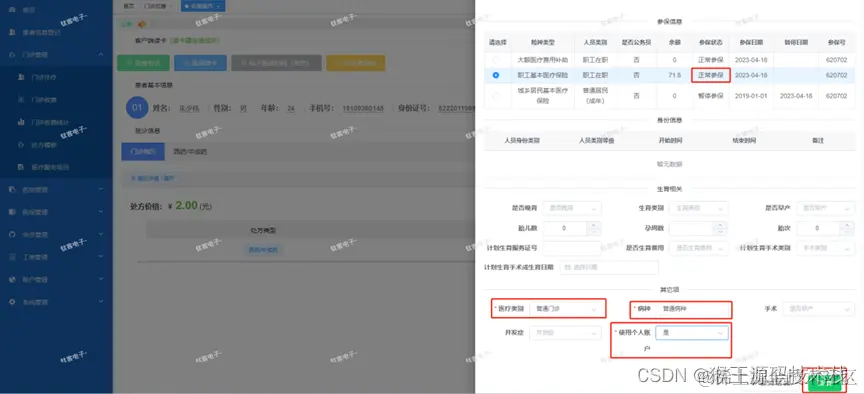The image size is (864, 394).
Task: Switch to the 首页 top tab
Action: coord(129,6)
